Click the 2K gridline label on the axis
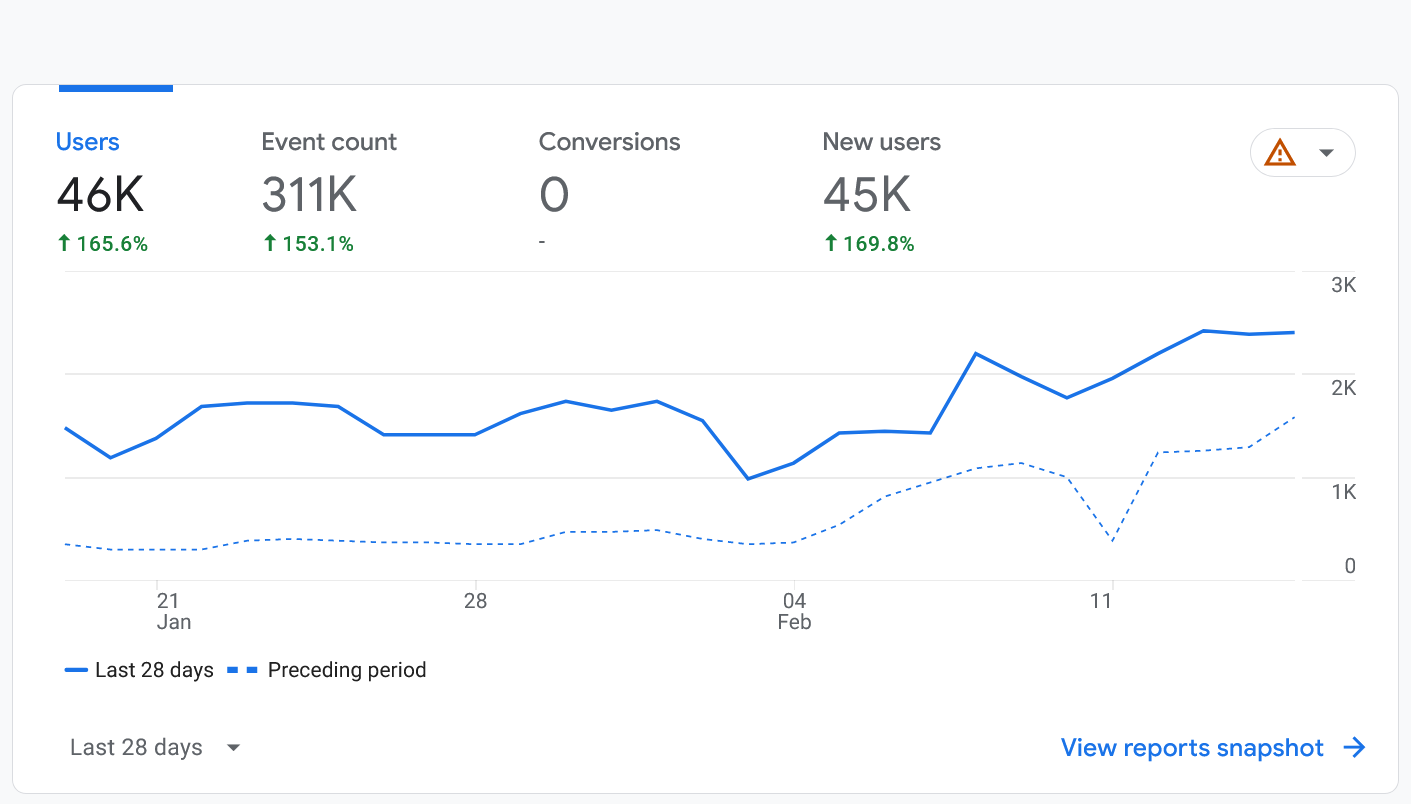 pyautogui.click(x=1340, y=388)
